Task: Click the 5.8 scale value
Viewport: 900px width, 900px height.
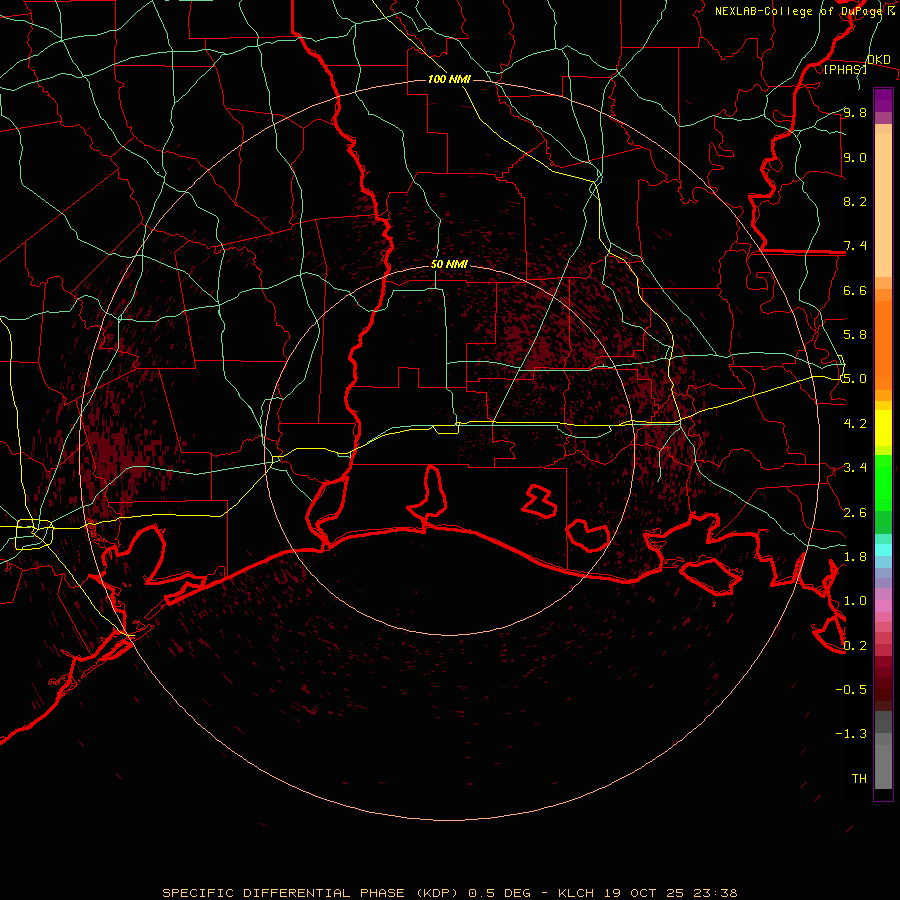Action: [x=855, y=335]
